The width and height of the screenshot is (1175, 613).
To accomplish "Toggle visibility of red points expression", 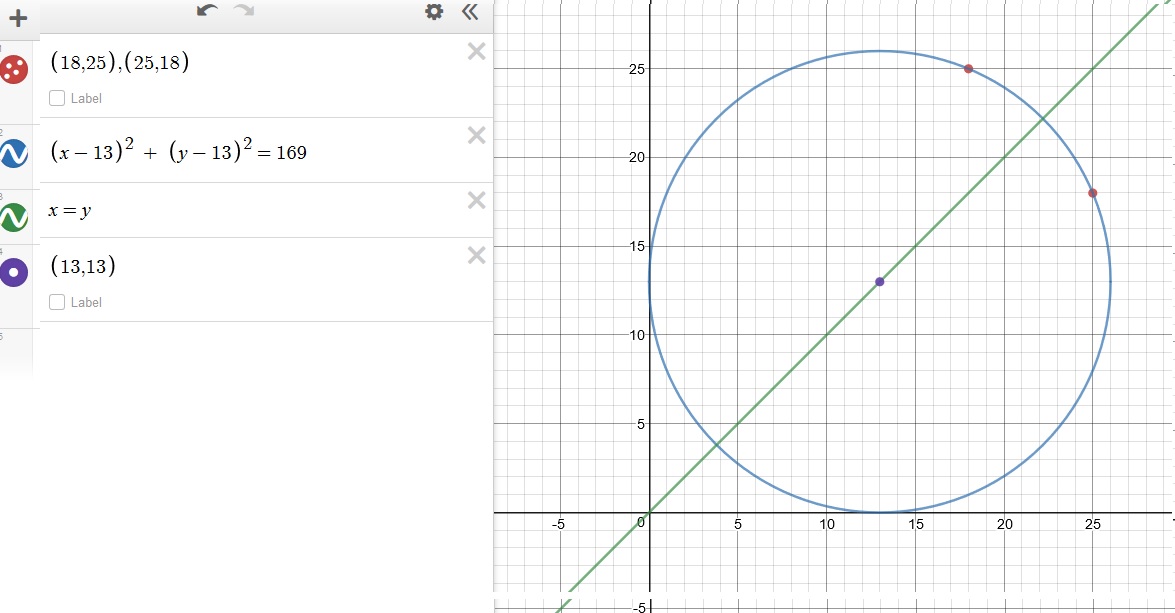I will click(x=14, y=69).
